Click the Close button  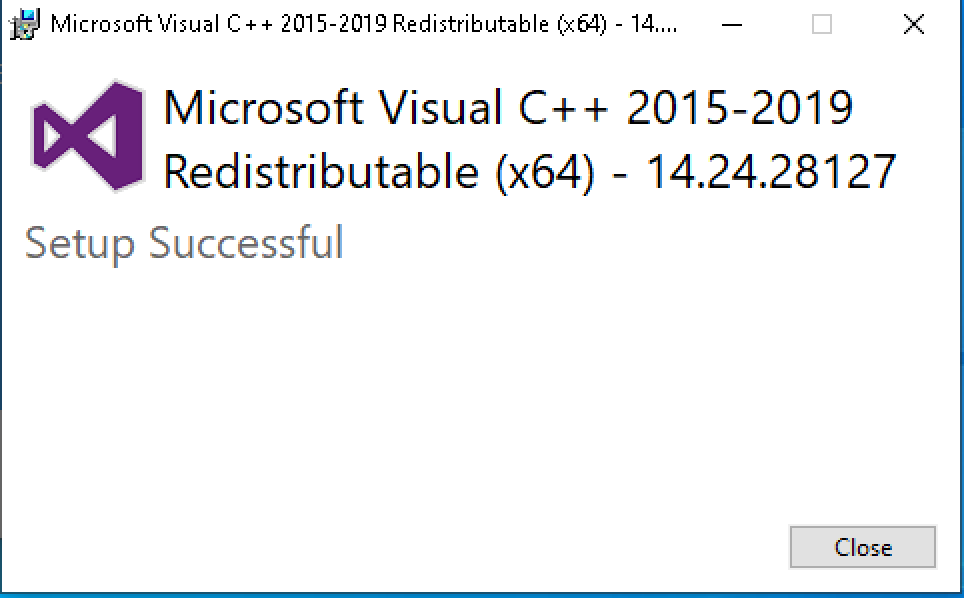point(863,547)
